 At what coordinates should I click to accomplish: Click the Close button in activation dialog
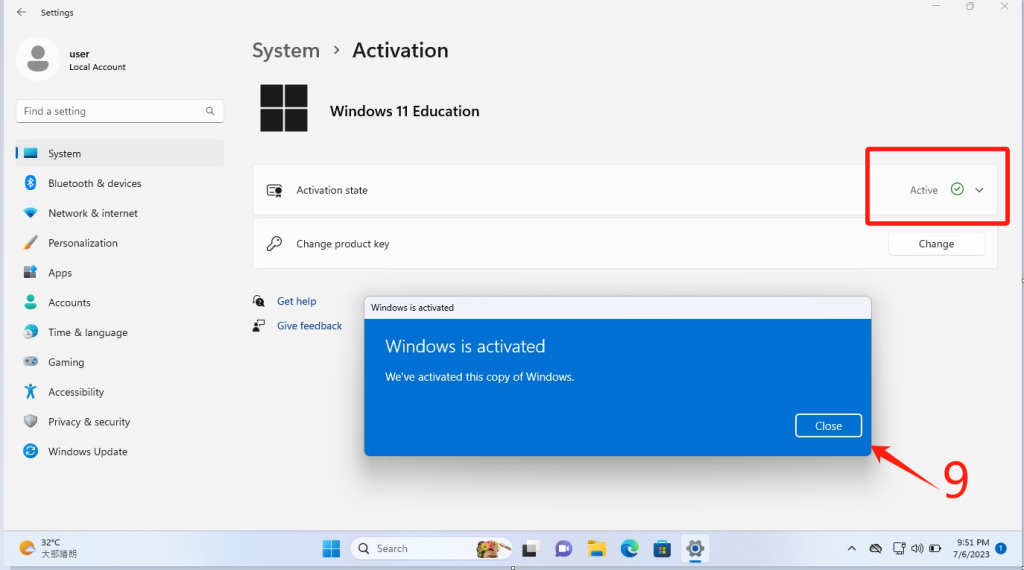[x=828, y=426]
